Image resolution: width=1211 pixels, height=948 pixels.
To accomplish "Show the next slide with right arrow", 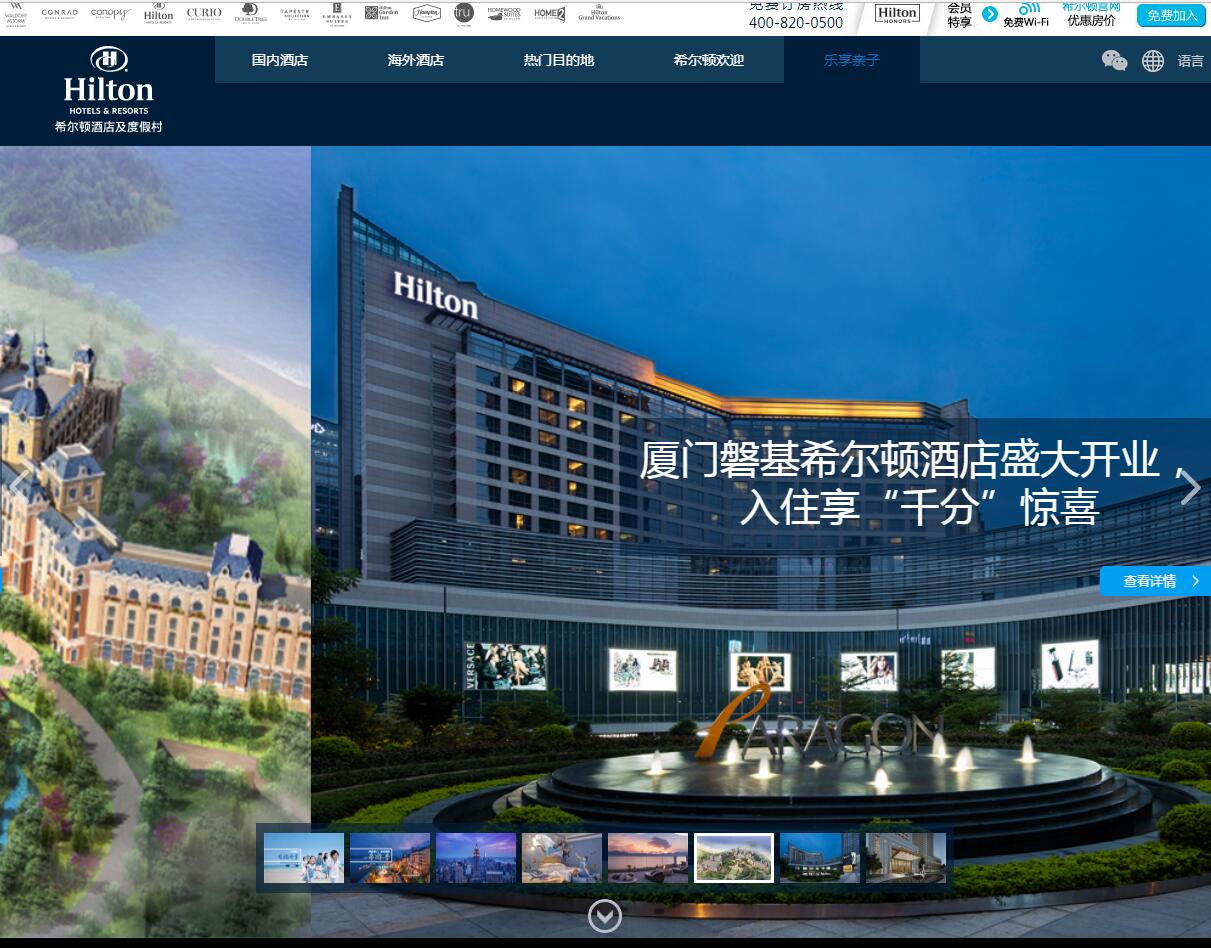I will 1190,487.
